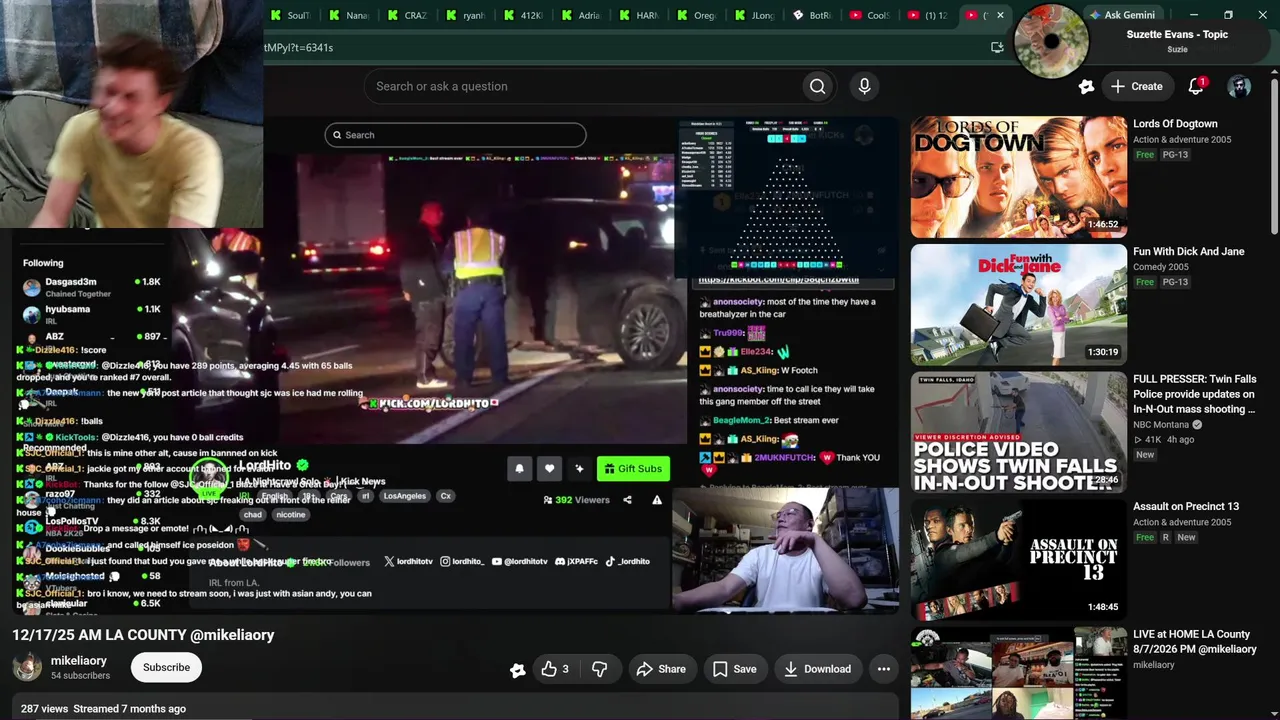This screenshot has width=1280, height=720.
Task: Open the LIVE at HOME LA County title
Action: [x=1195, y=642]
